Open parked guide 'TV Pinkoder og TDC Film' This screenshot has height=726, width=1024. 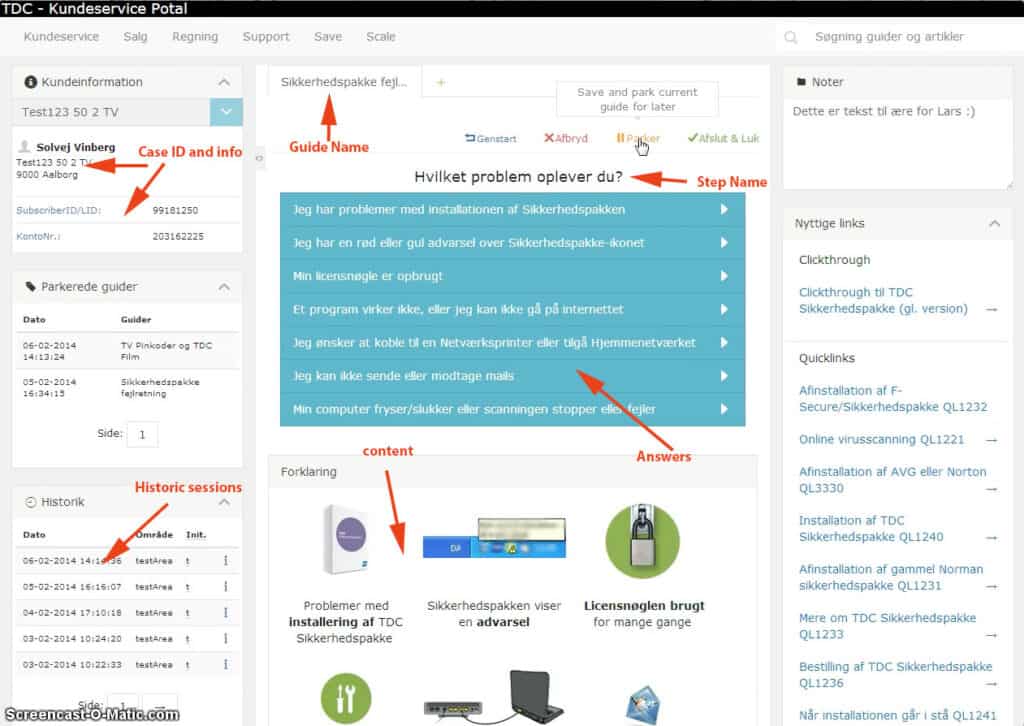pos(167,351)
